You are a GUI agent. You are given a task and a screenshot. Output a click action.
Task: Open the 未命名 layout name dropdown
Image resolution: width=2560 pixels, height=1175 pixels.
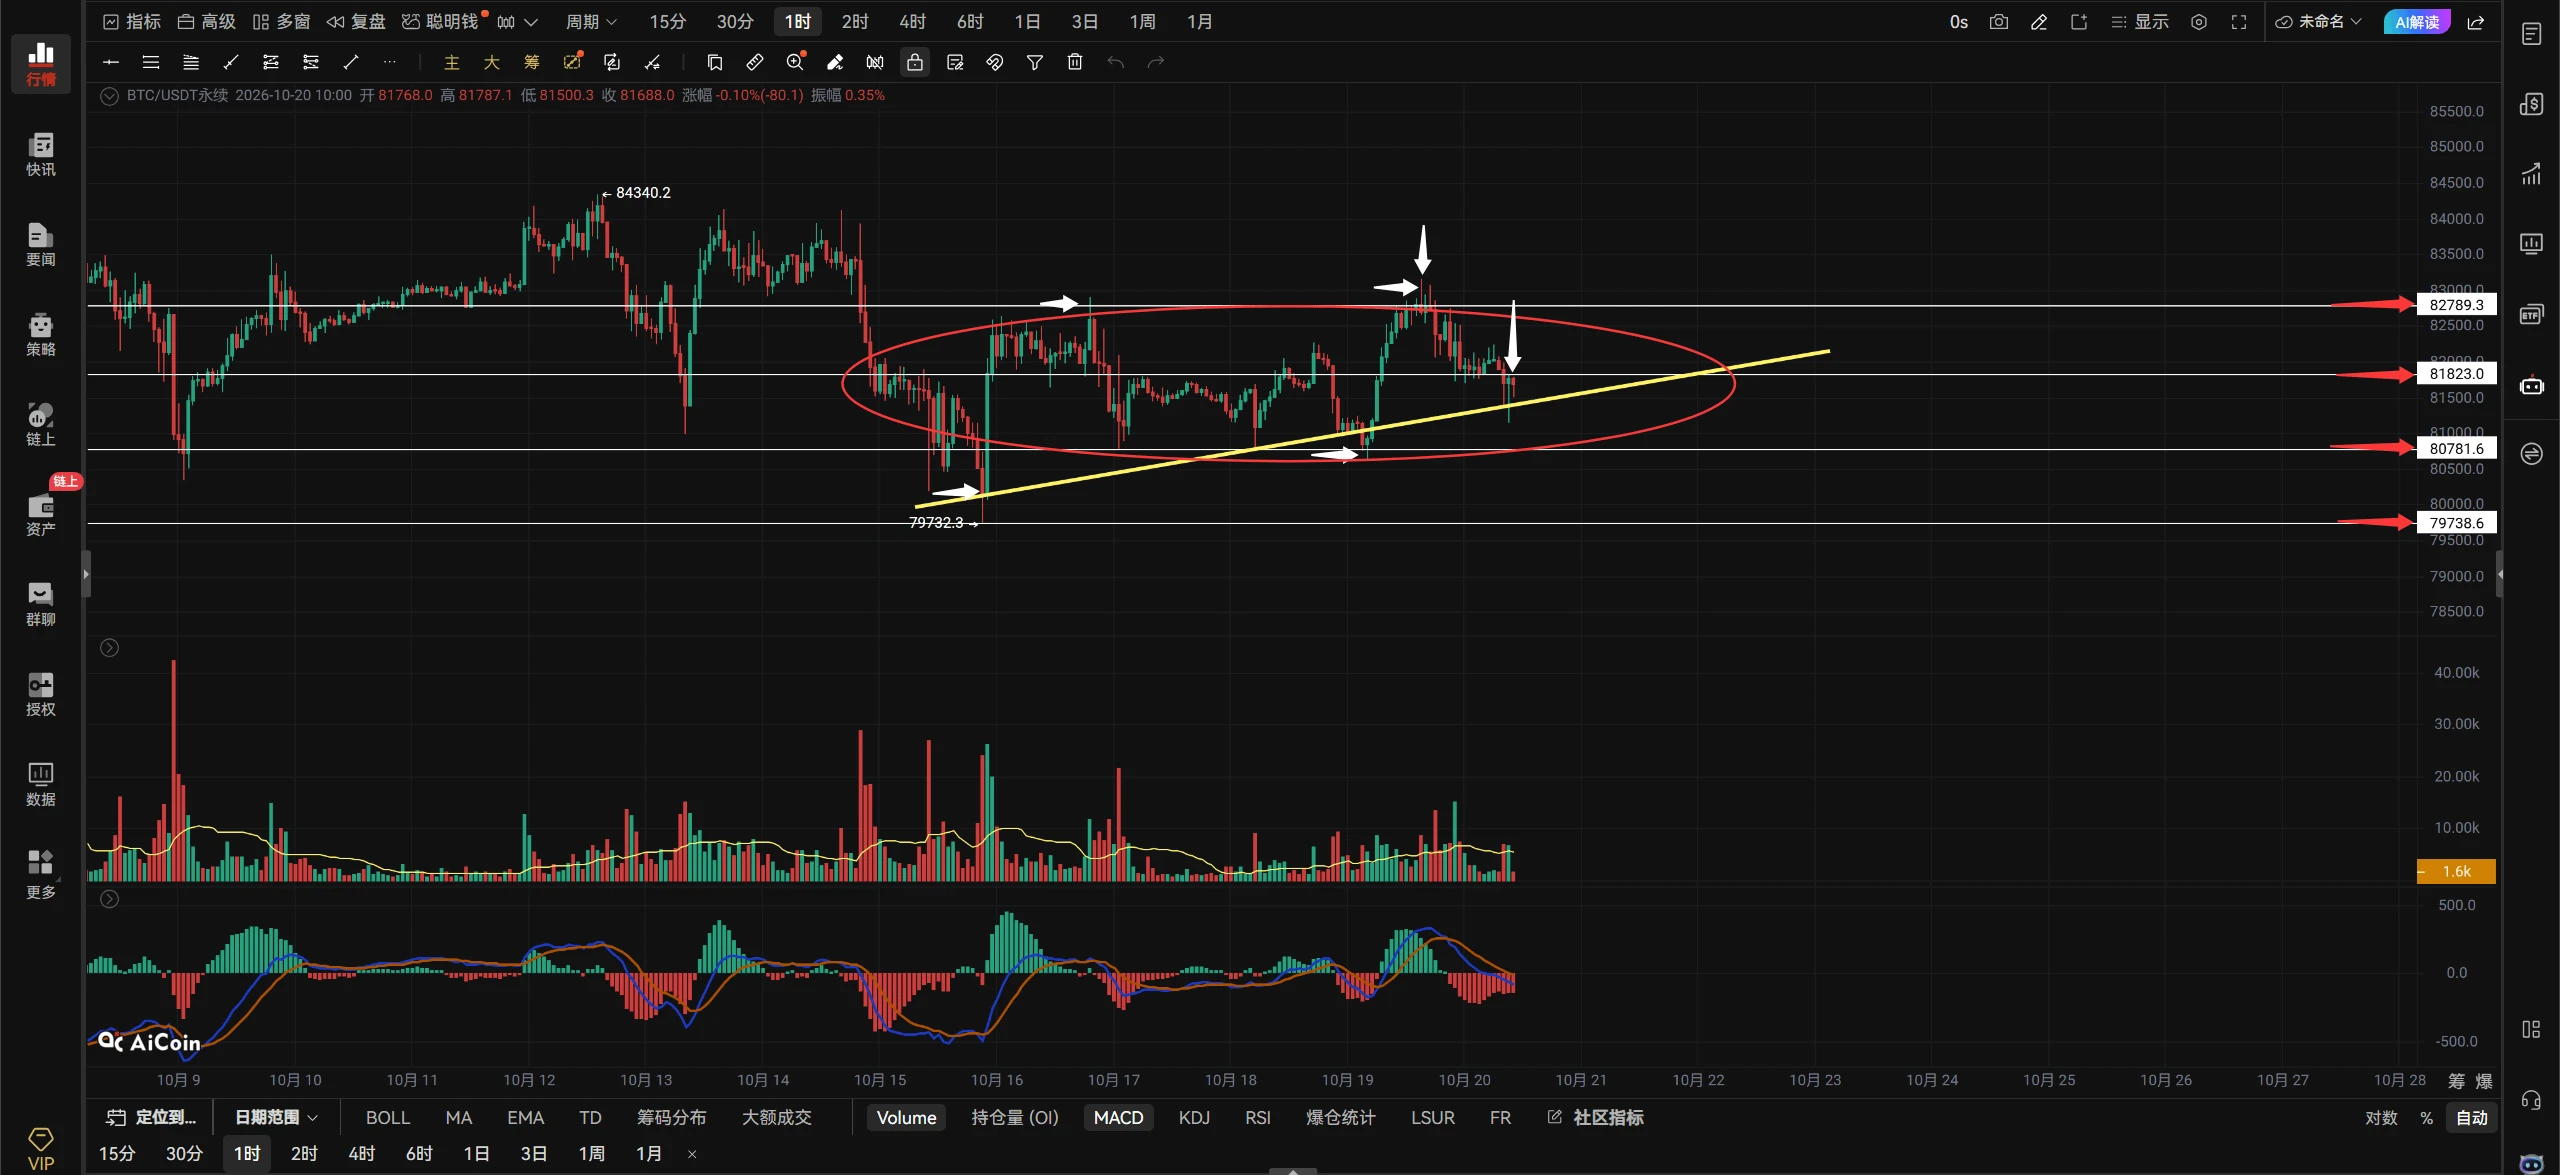coord(2318,22)
